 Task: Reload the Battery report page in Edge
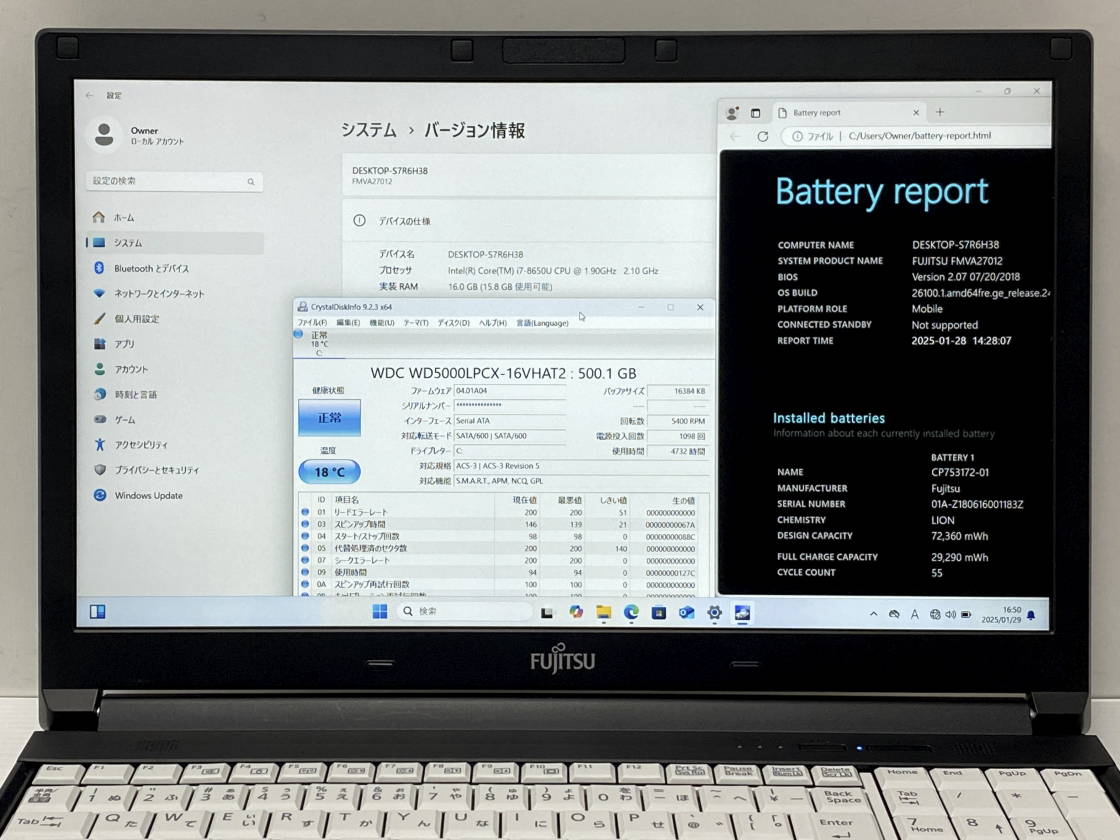tap(763, 136)
